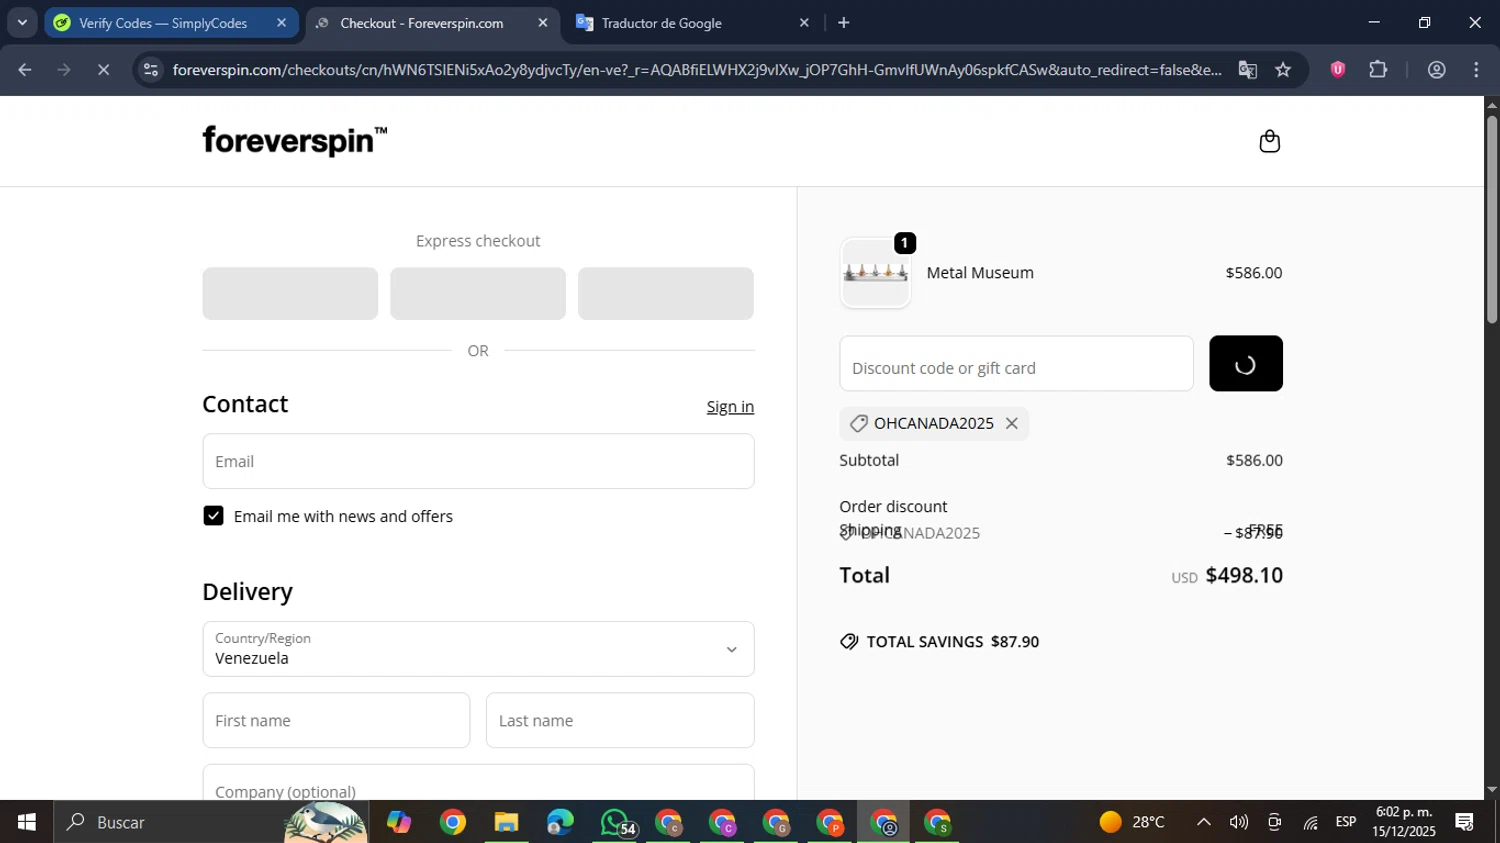1500x843 pixels.
Task: Toggle Email me with news and offers
Action: [x=213, y=516]
